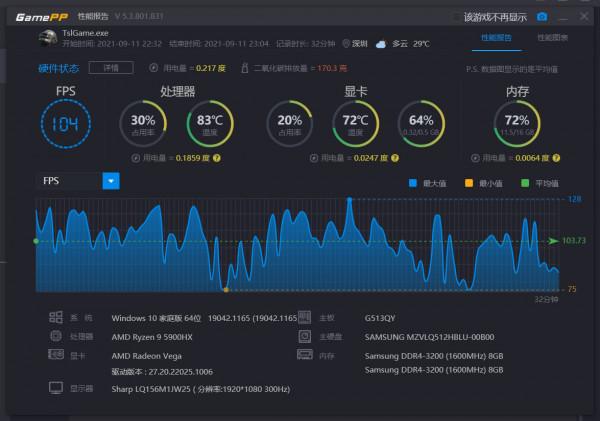Switch to the 性能报告 tab

tap(496, 38)
